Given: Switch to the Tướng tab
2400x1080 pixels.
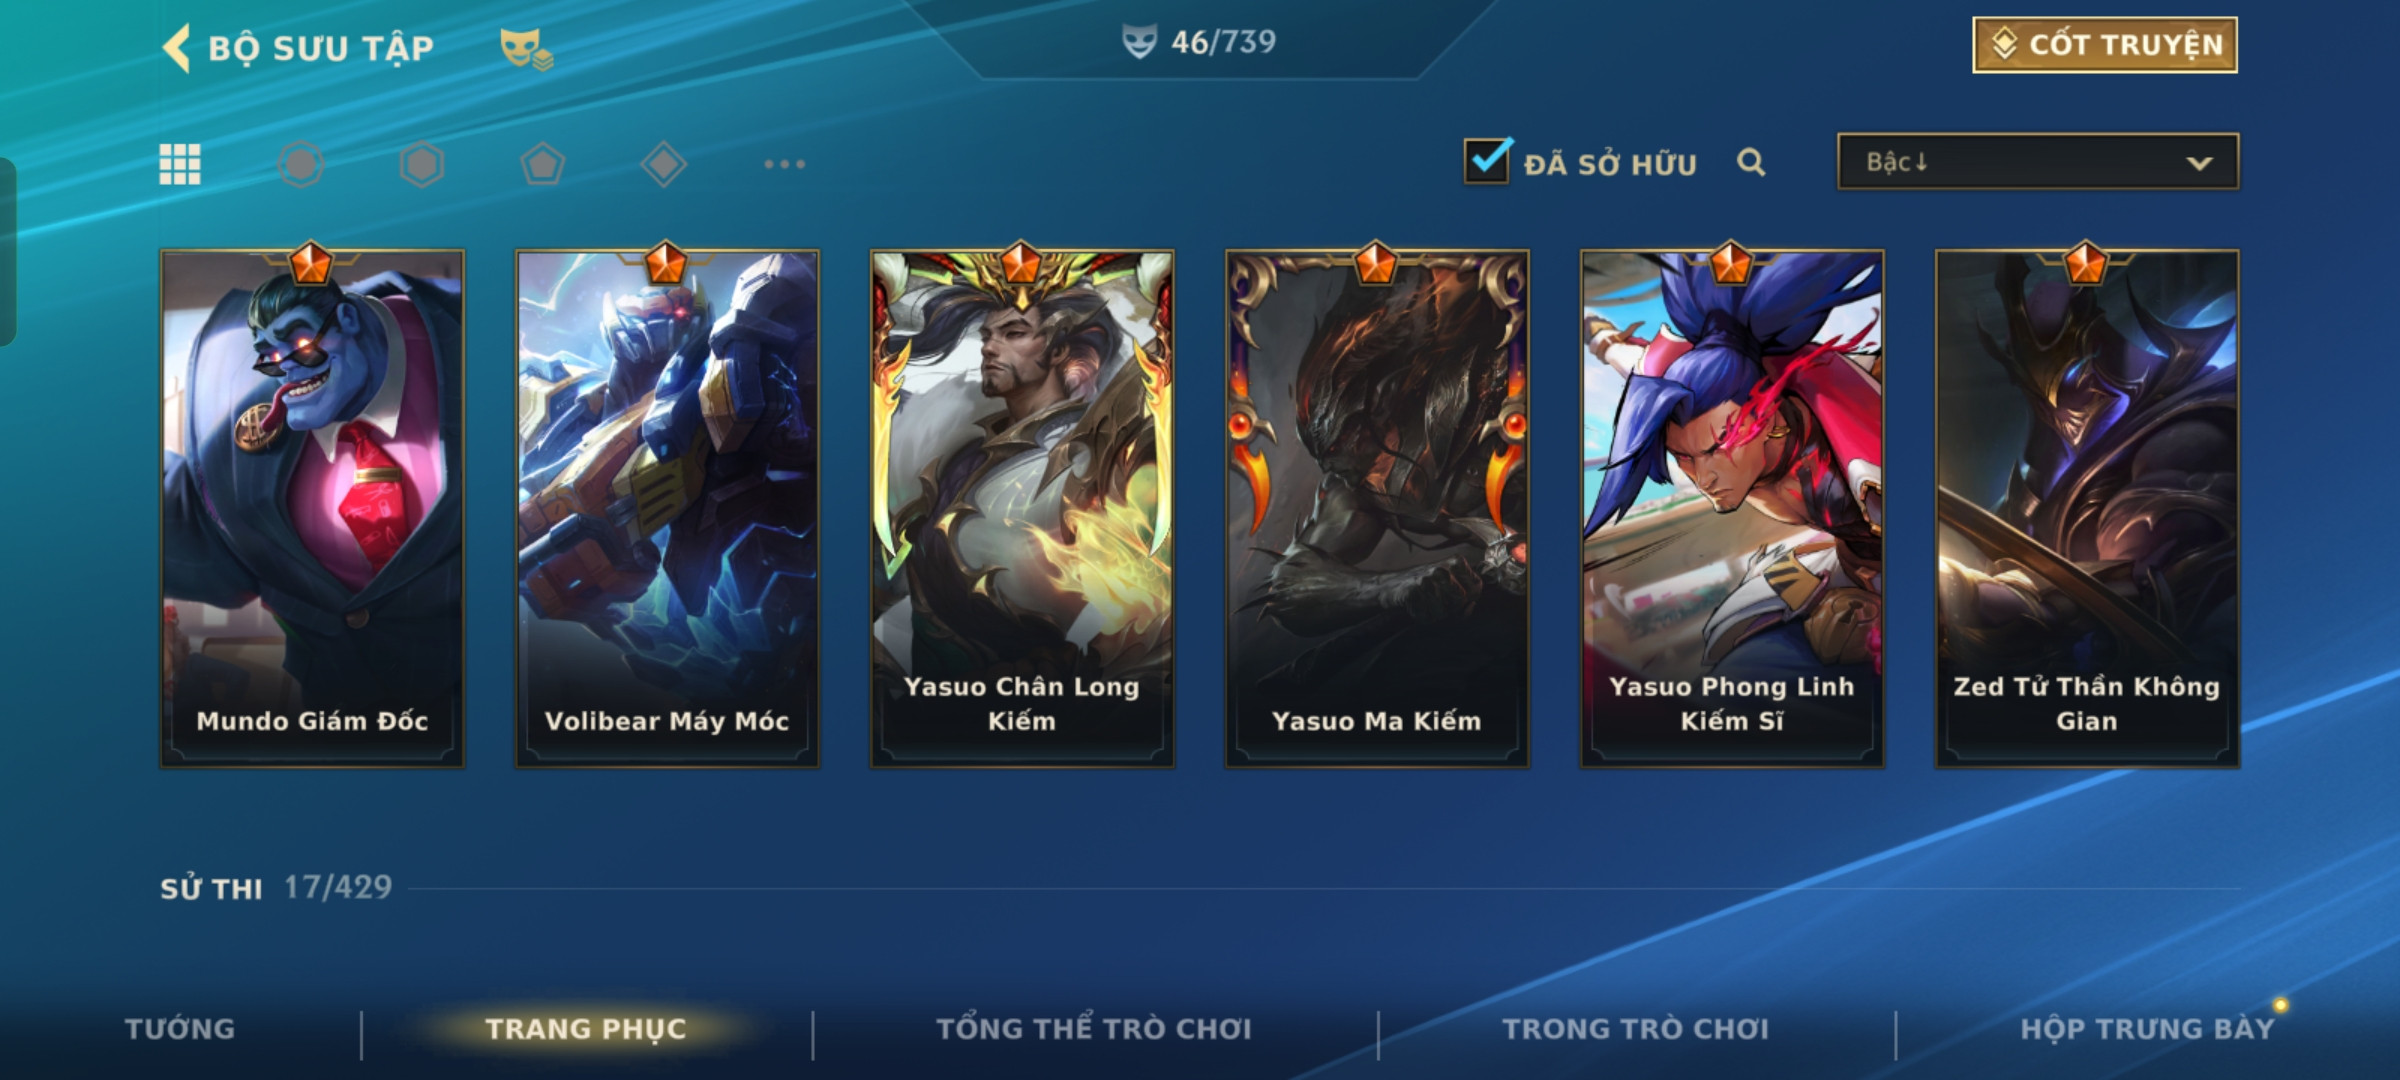Looking at the screenshot, I should click(x=180, y=1028).
